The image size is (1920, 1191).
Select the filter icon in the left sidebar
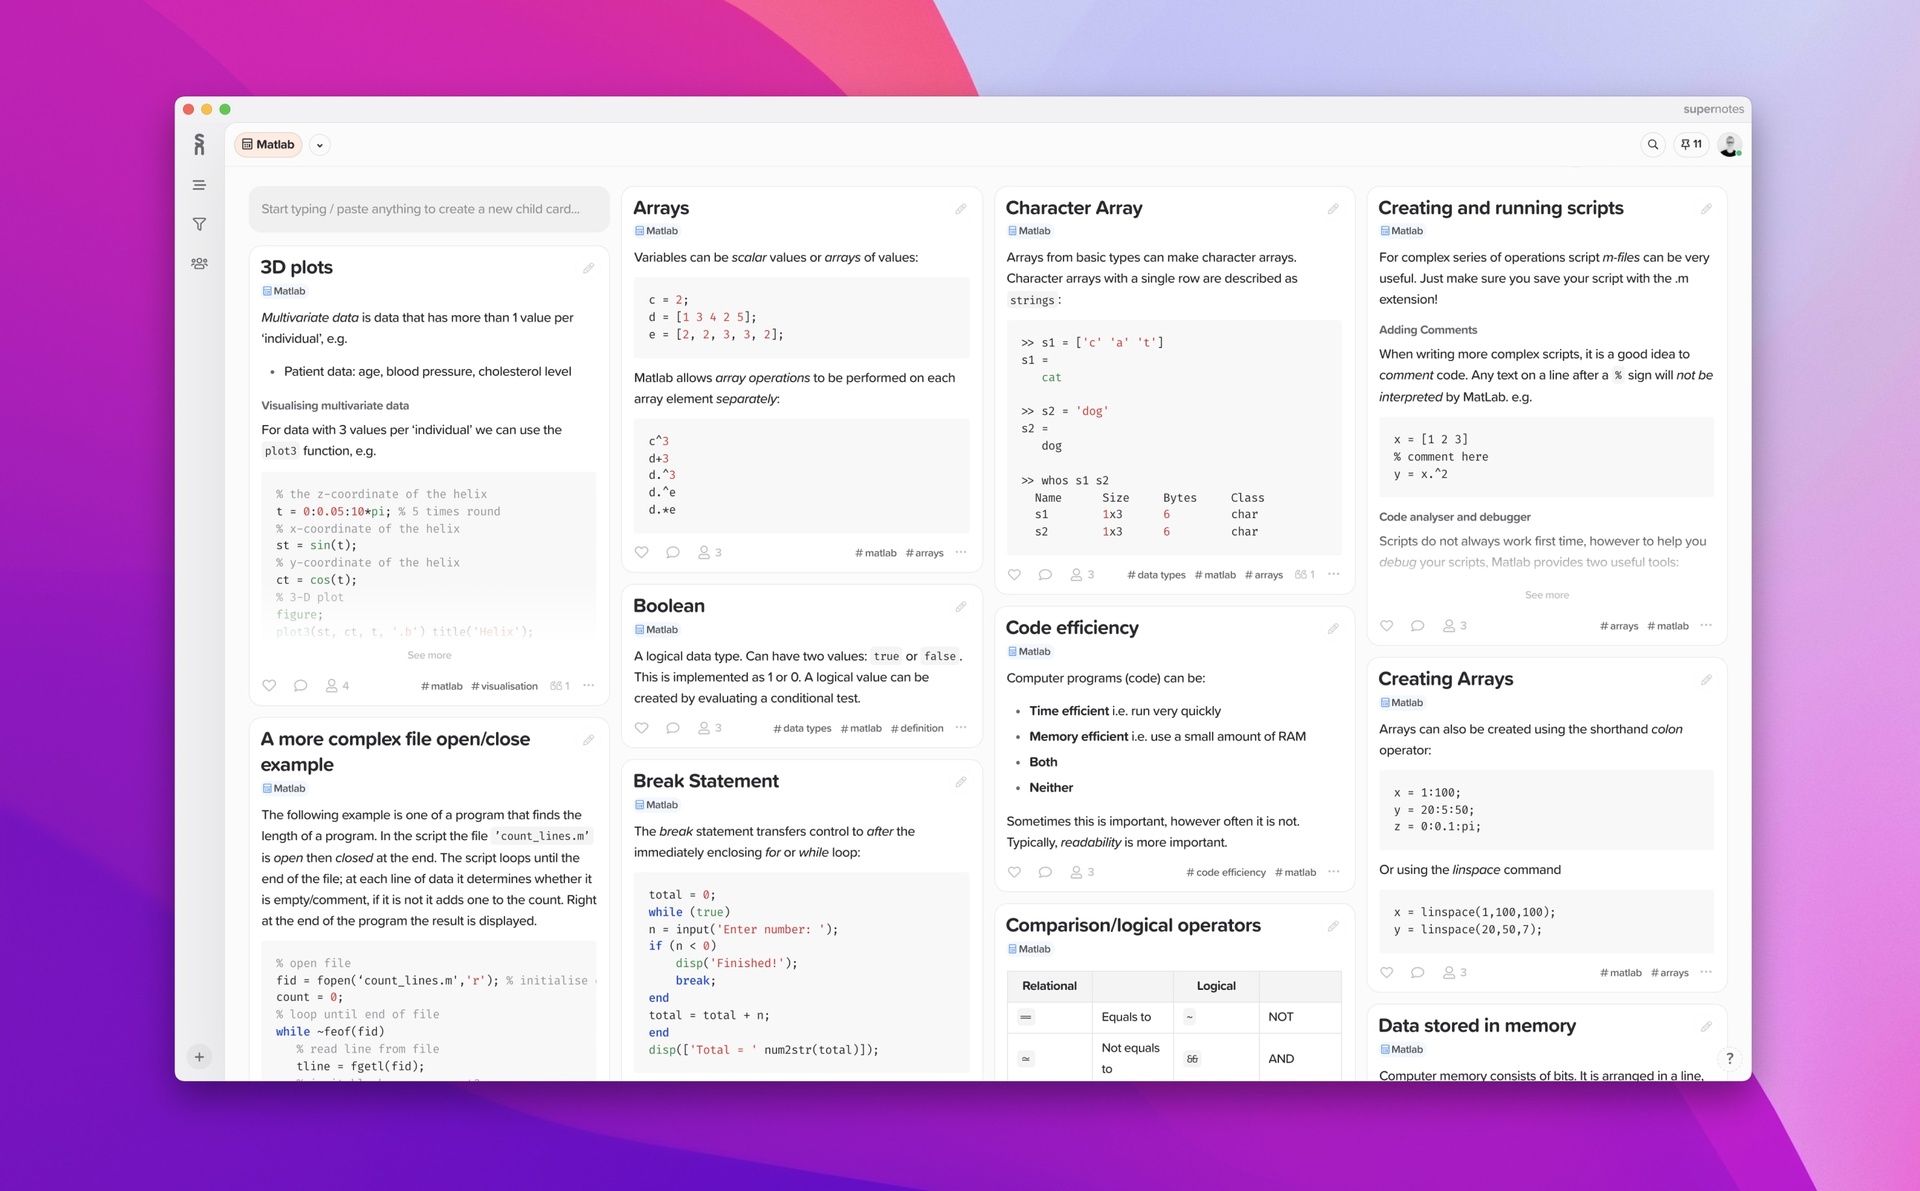(199, 224)
